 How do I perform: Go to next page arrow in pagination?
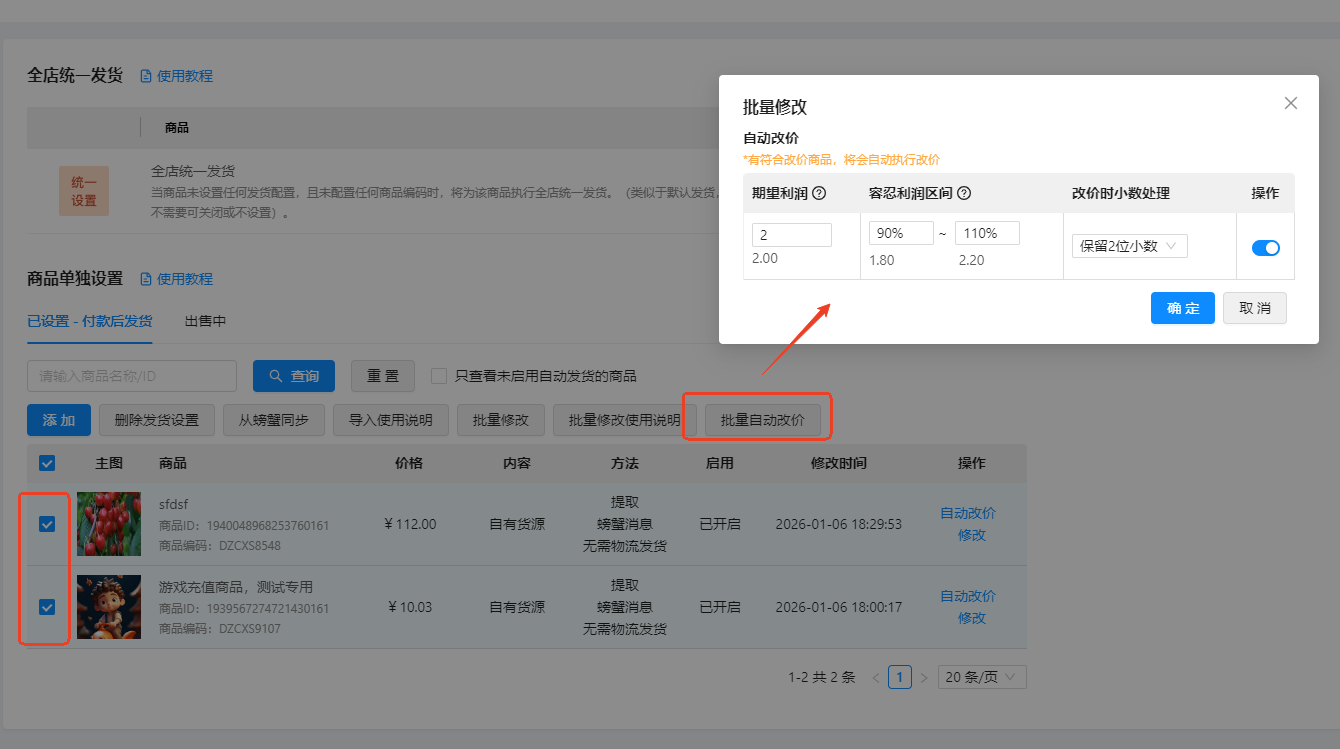pos(924,678)
